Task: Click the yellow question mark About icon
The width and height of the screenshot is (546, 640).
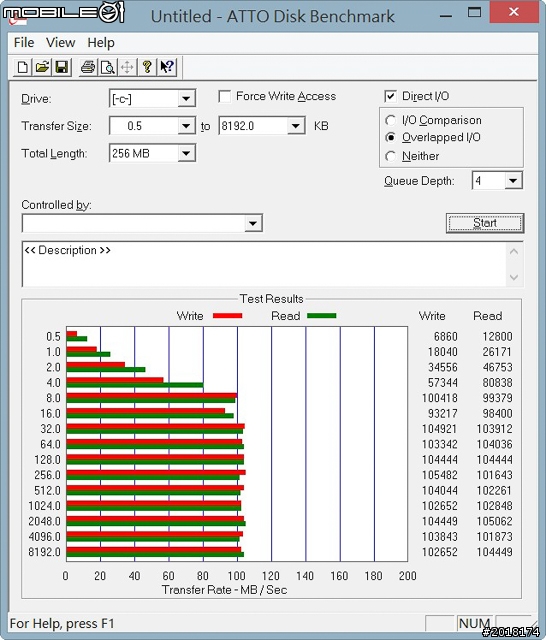Action: coord(147,67)
